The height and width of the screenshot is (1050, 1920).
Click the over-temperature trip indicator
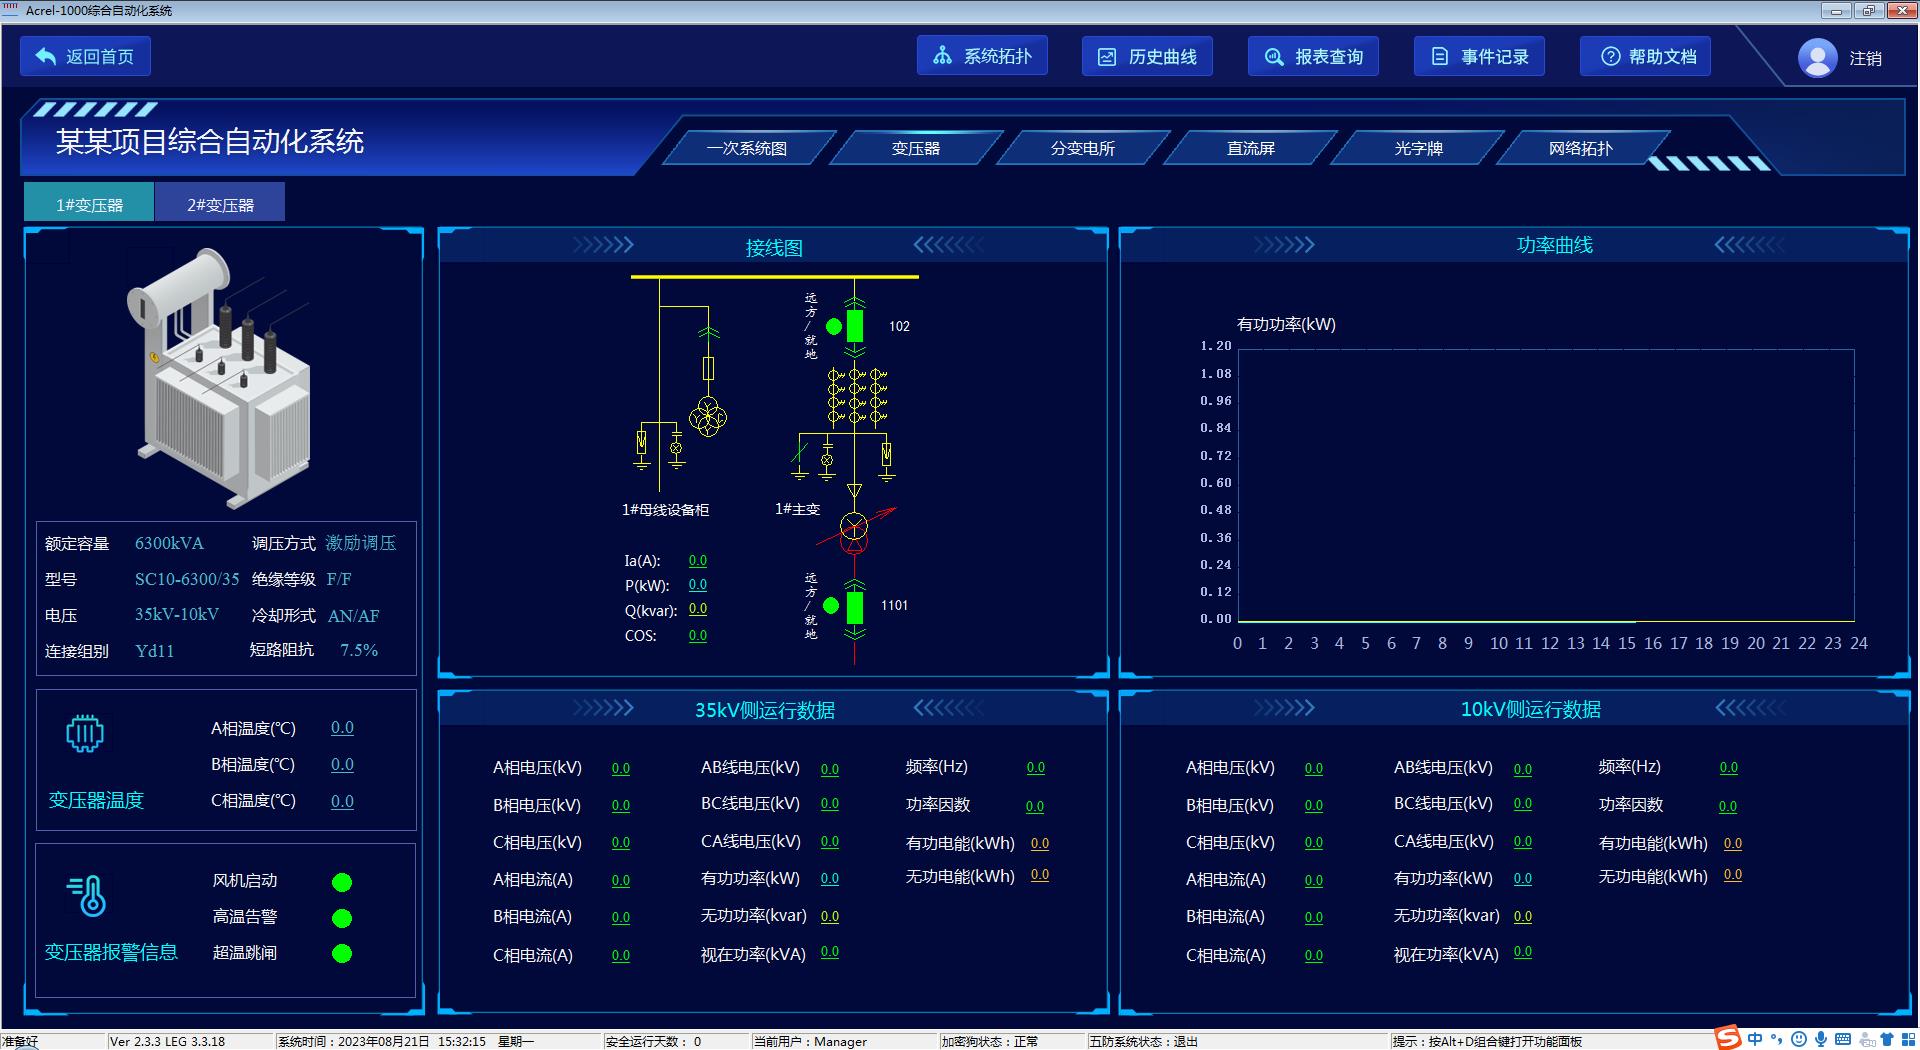click(x=342, y=954)
